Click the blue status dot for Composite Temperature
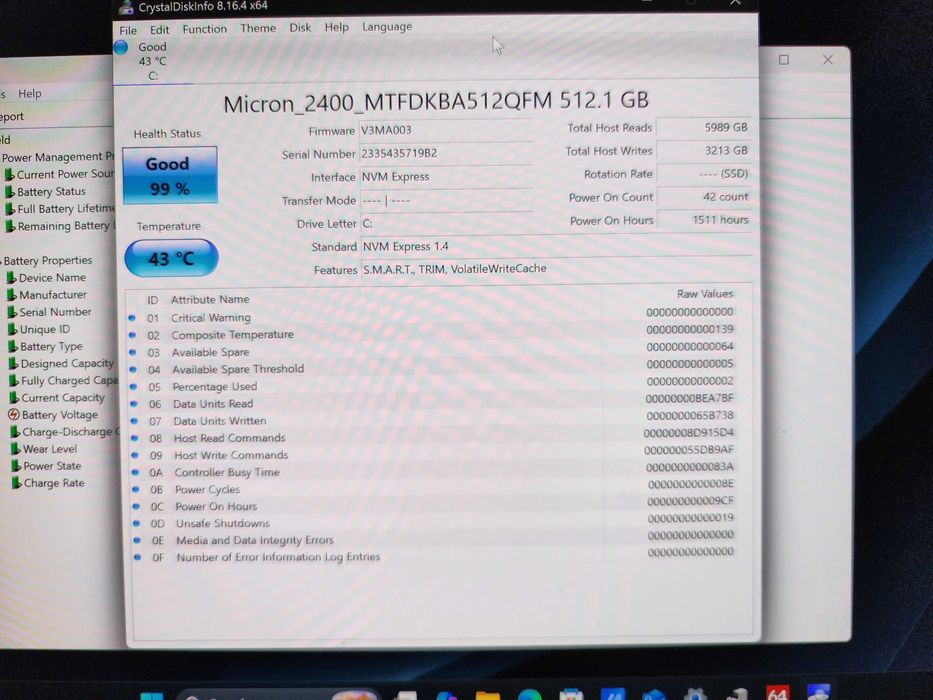The height and width of the screenshot is (700, 933). (132, 335)
